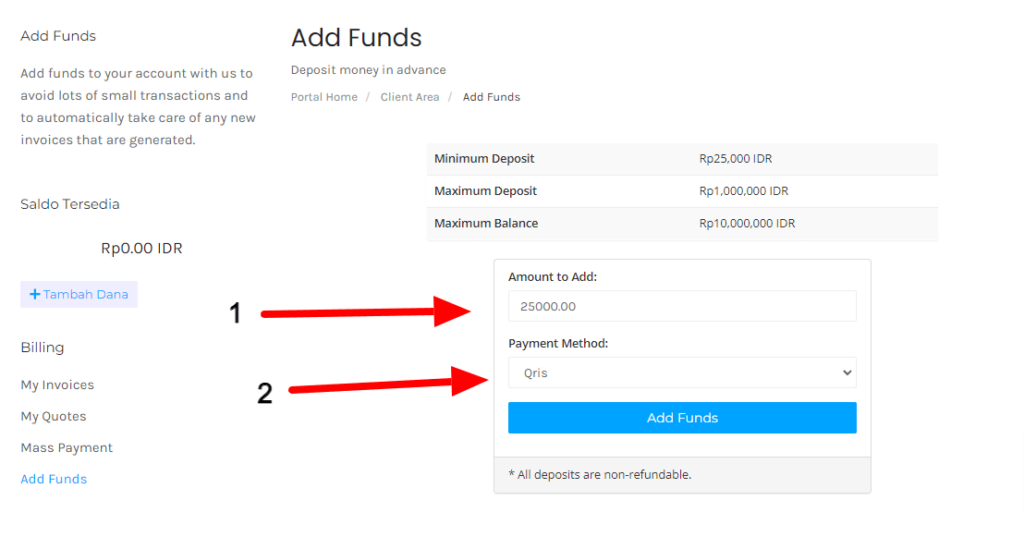Click the Rp0.00 IDR balance amount

coord(141,248)
